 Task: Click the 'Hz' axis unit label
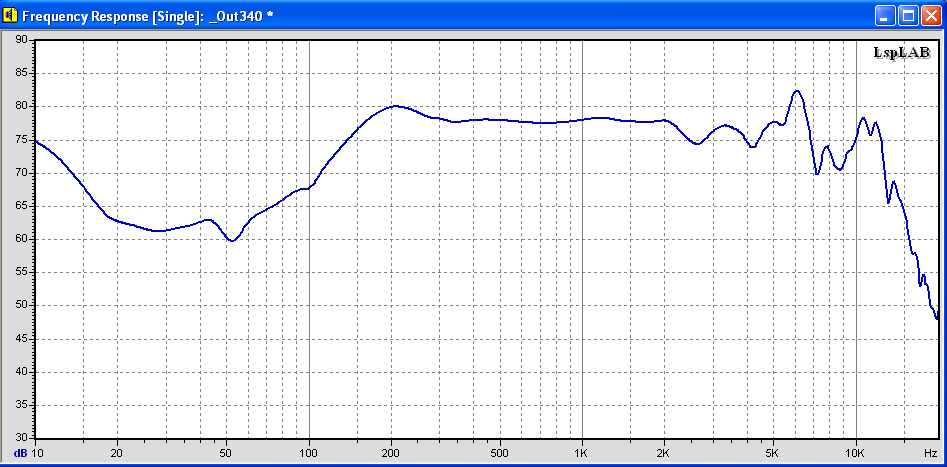930,452
